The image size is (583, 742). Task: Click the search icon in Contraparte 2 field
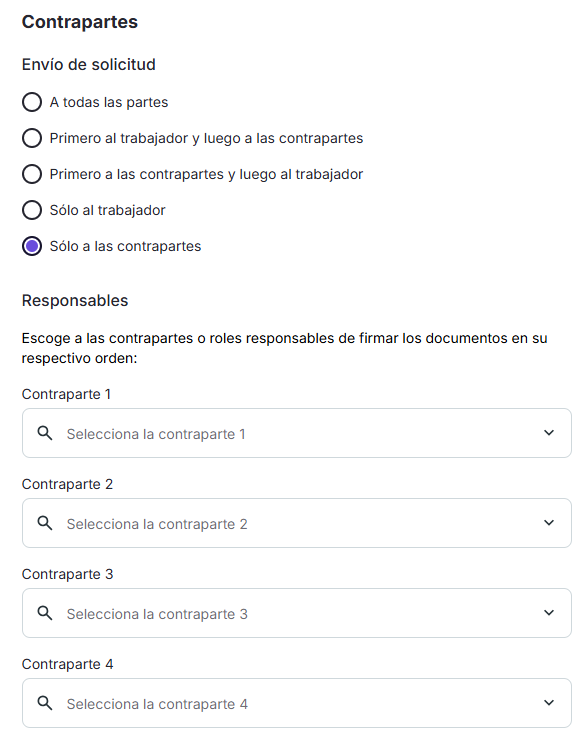tap(45, 523)
